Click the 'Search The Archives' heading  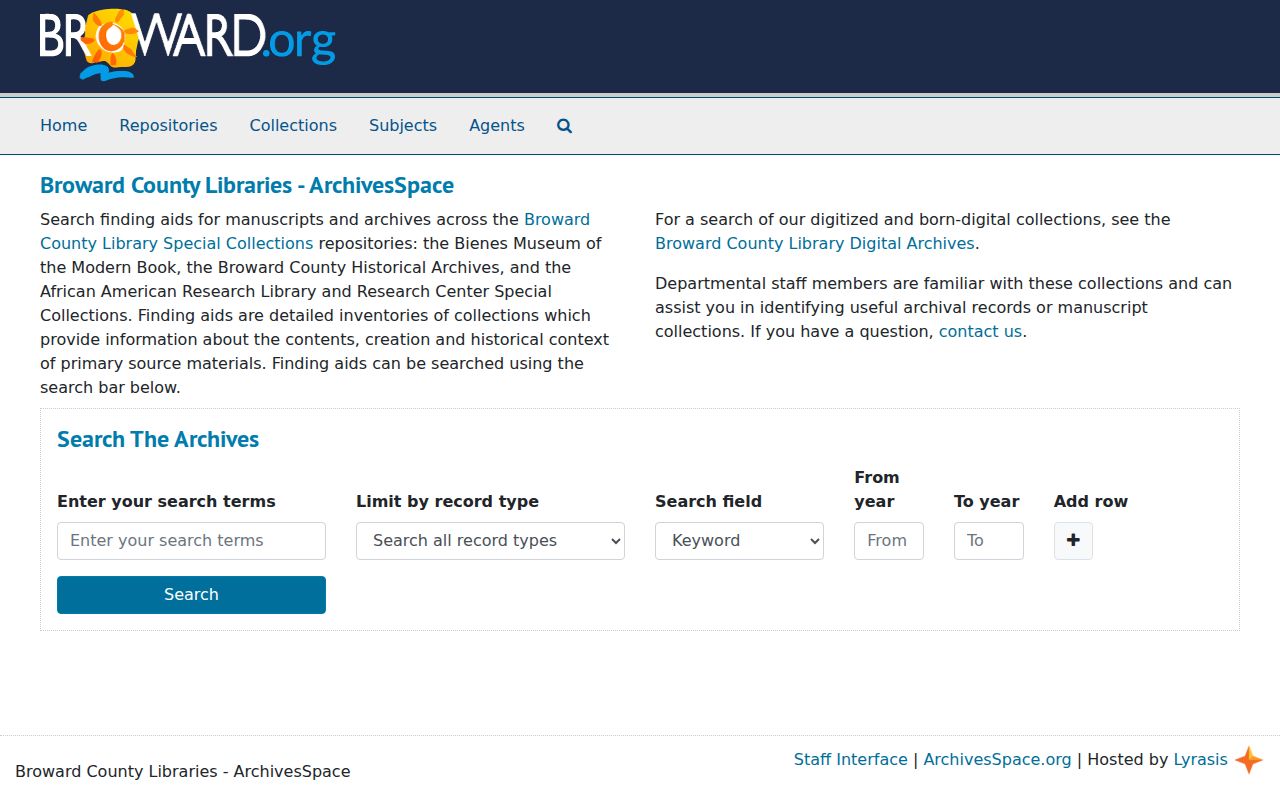pyautogui.click(x=158, y=439)
